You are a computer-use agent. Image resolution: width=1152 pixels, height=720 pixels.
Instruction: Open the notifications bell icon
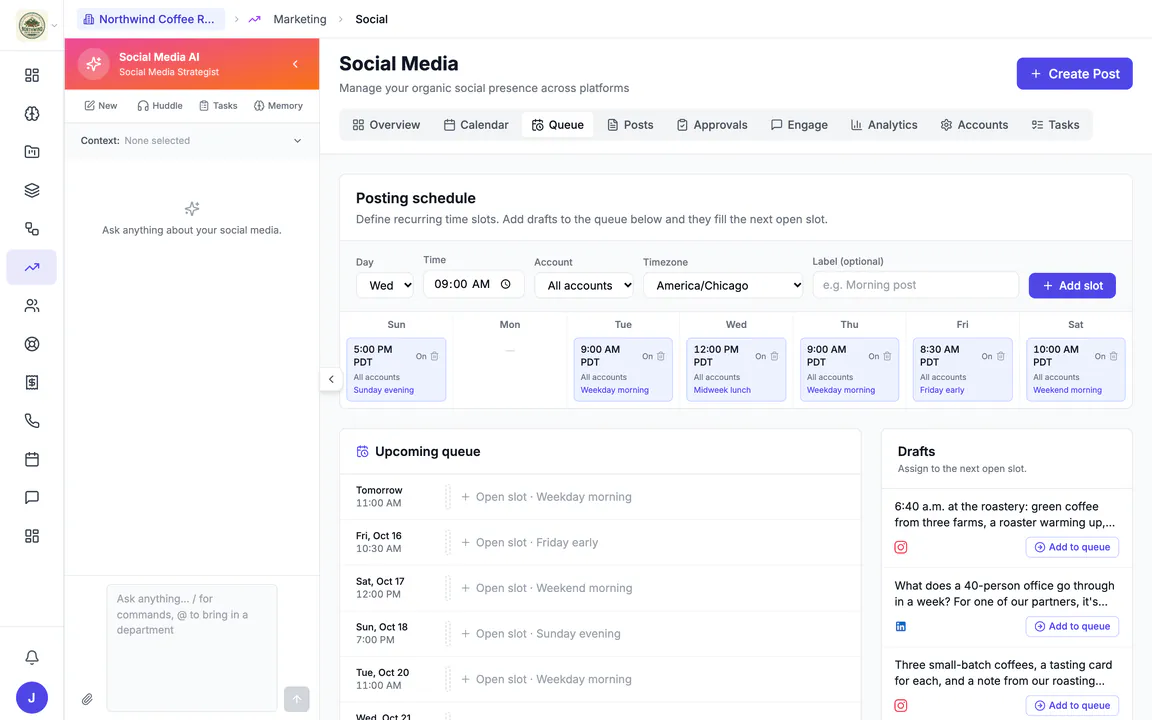pyautogui.click(x=32, y=658)
